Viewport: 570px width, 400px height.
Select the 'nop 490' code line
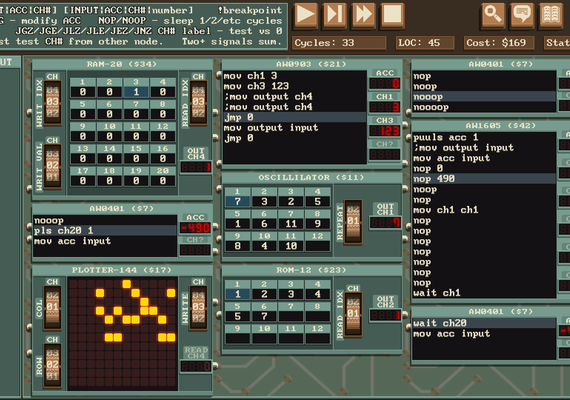point(484,179)
